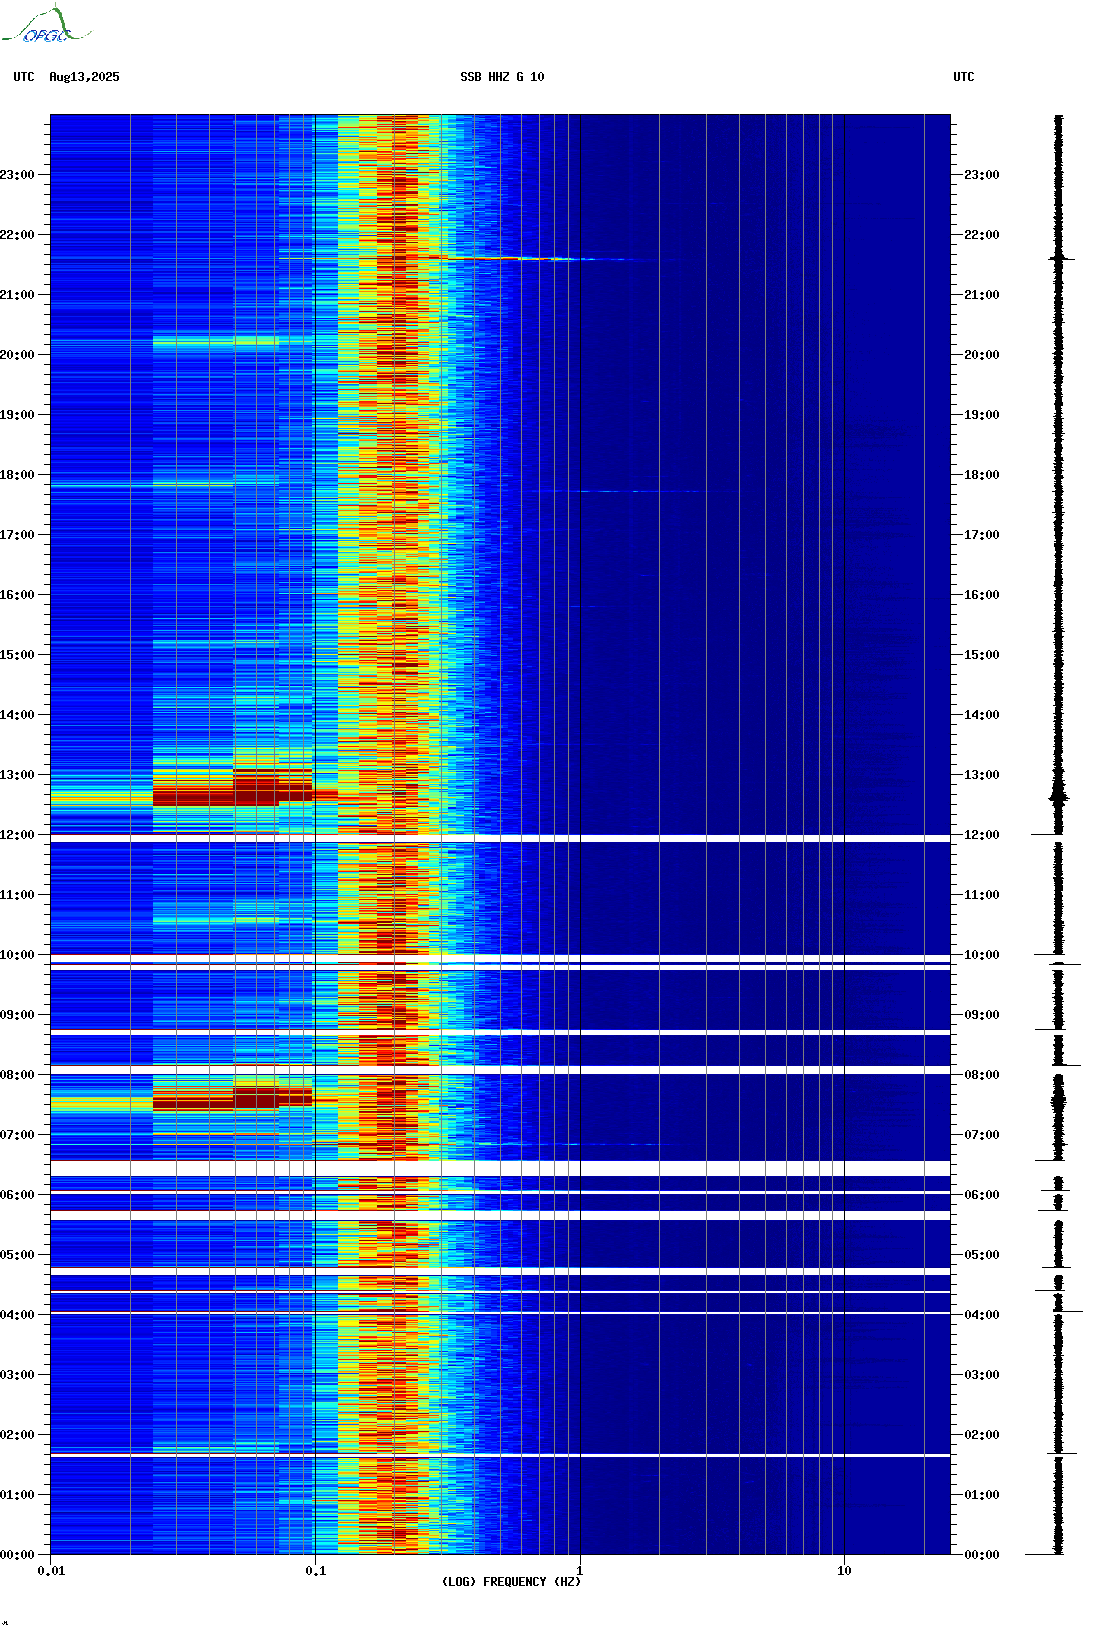1102x1634 pixels.
Task: Click 12:00 on the left time axis
Action: coord(17,835)
